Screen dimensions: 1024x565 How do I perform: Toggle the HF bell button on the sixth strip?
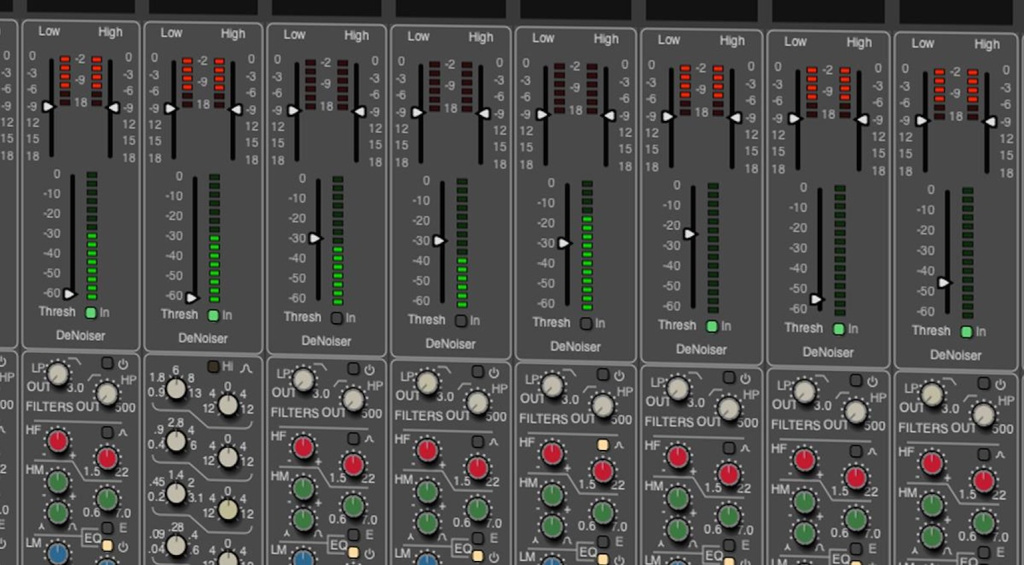click(x=729, y=448)
